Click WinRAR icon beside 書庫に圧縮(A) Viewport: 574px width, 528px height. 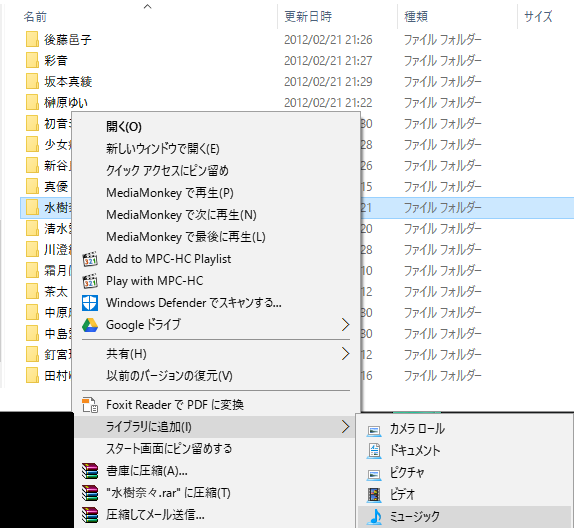pos(90,471)
